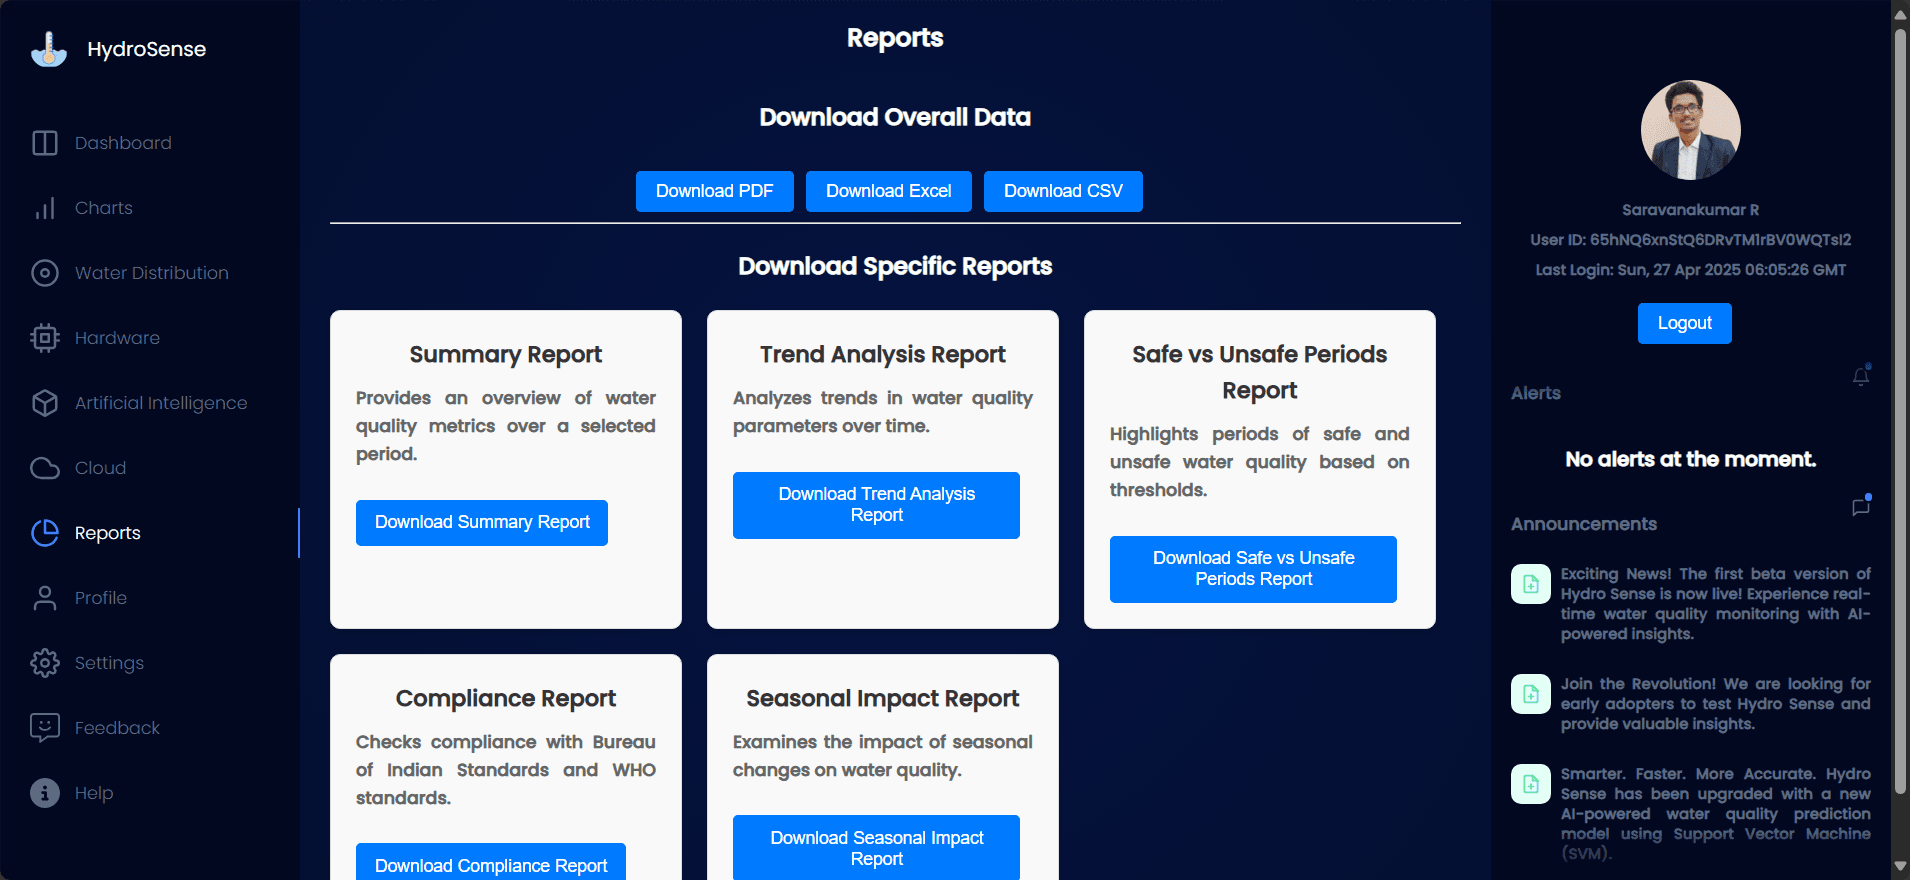
Task: Click the Cloud icon in sidebar
Action: coord(45,468)
